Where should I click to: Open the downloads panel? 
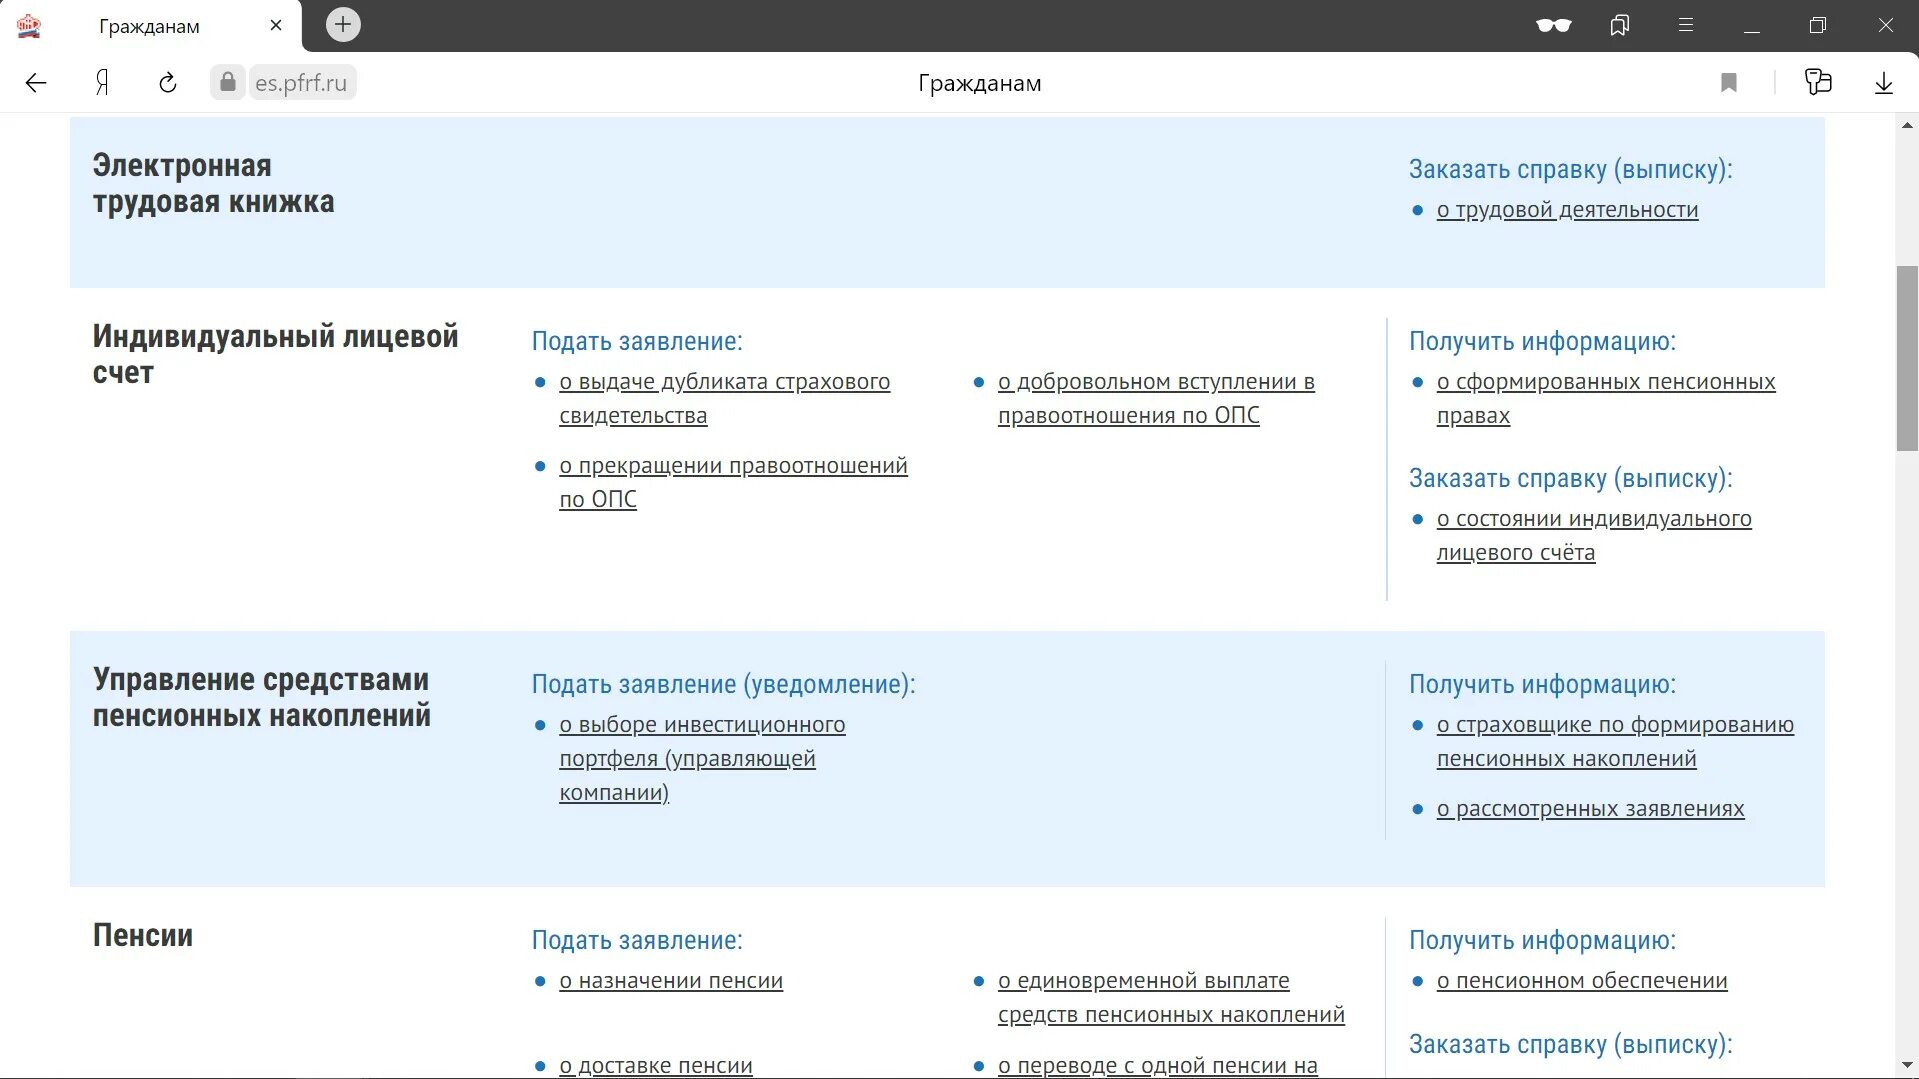click(x=1884, y=83)
